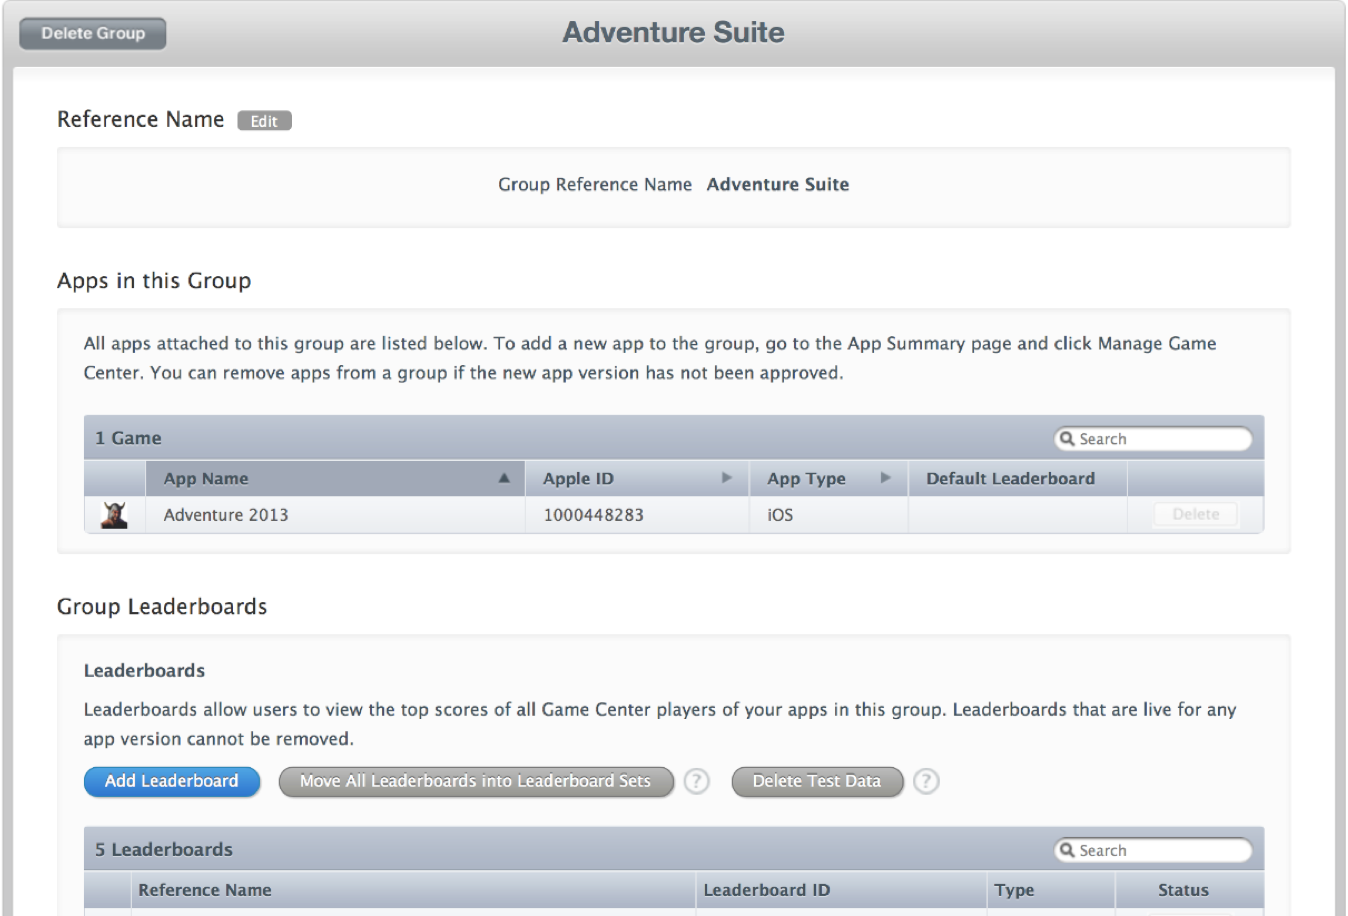Click Edit next to Reference Name
This screenshot has height=916, width=1348.
(x=264, y=121)
